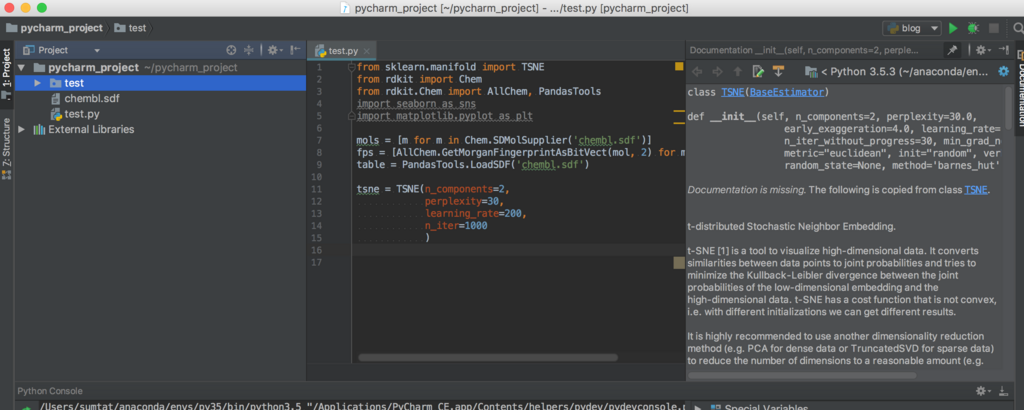Toggle auto-update from source icon in Documentation
This screenshot has height=410, width=1024.
pos(777,71)
